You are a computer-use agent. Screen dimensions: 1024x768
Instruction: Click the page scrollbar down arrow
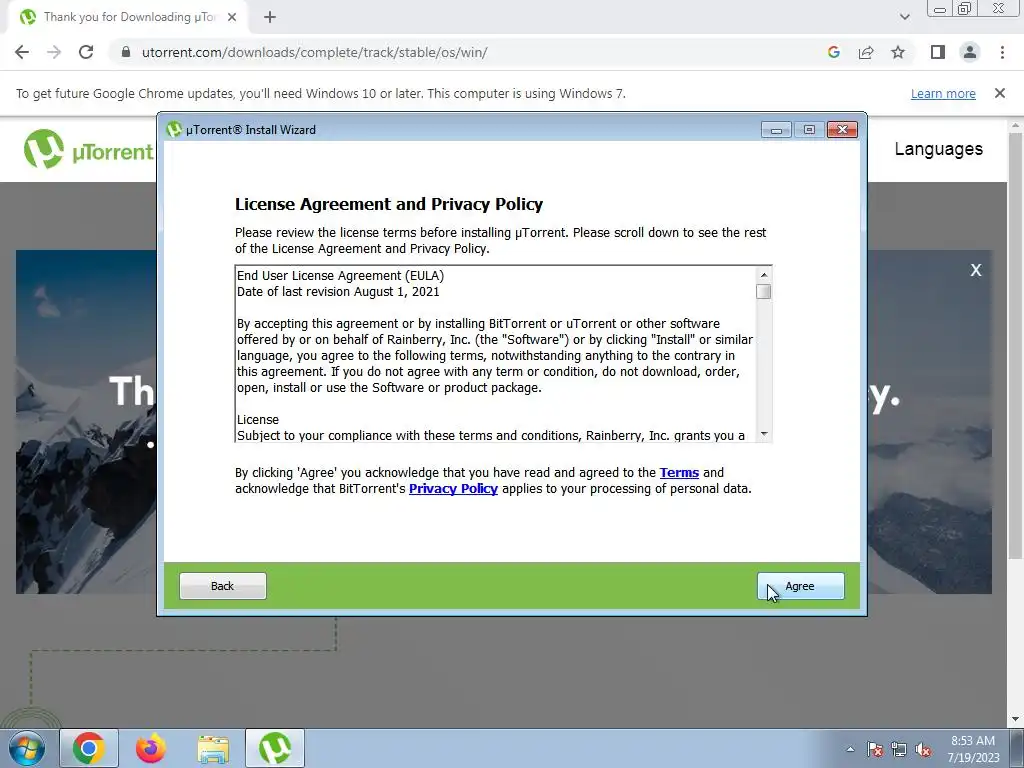pos(1016,720)
